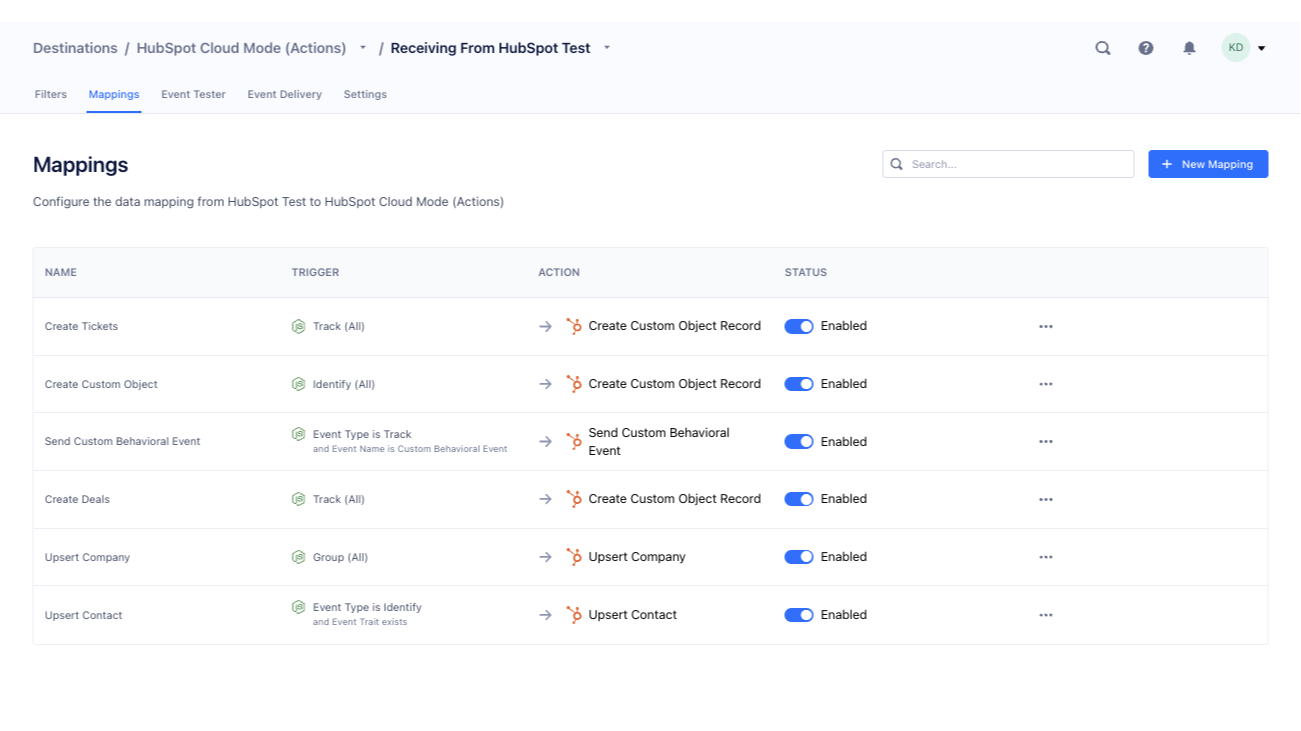This screenshot has width=1301, height=731.
Task: Open HubSpot Cloud Mode (Actions) breadcrumb
Action: [241, 48]
